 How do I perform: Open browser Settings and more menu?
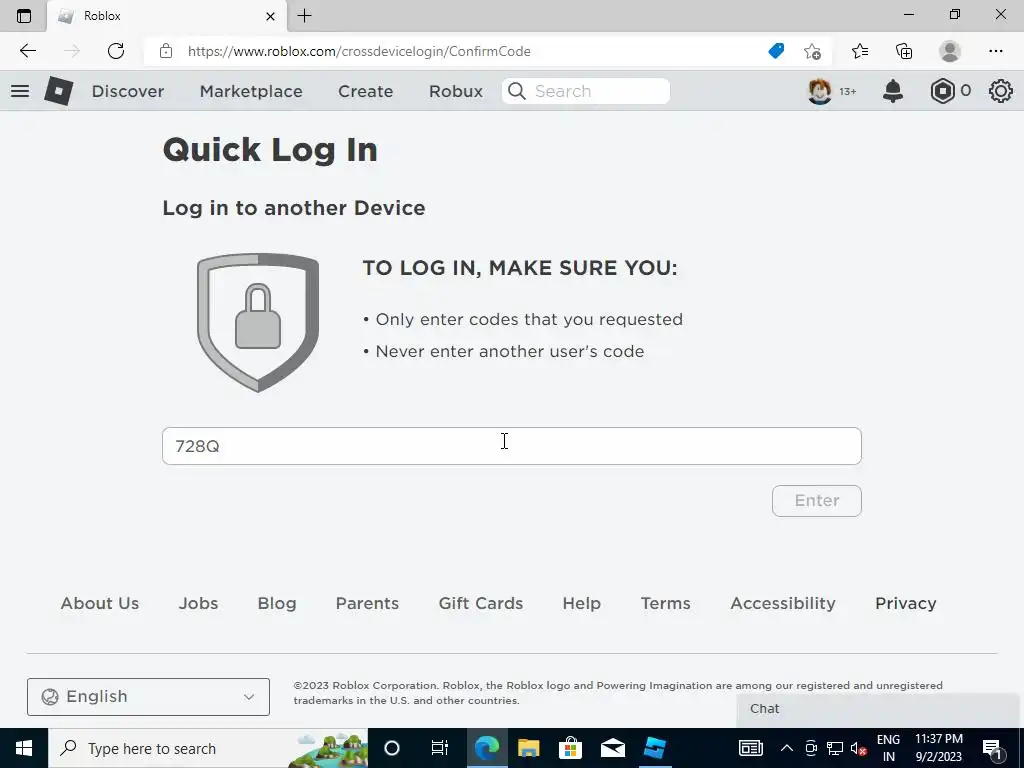coord(995,51)
